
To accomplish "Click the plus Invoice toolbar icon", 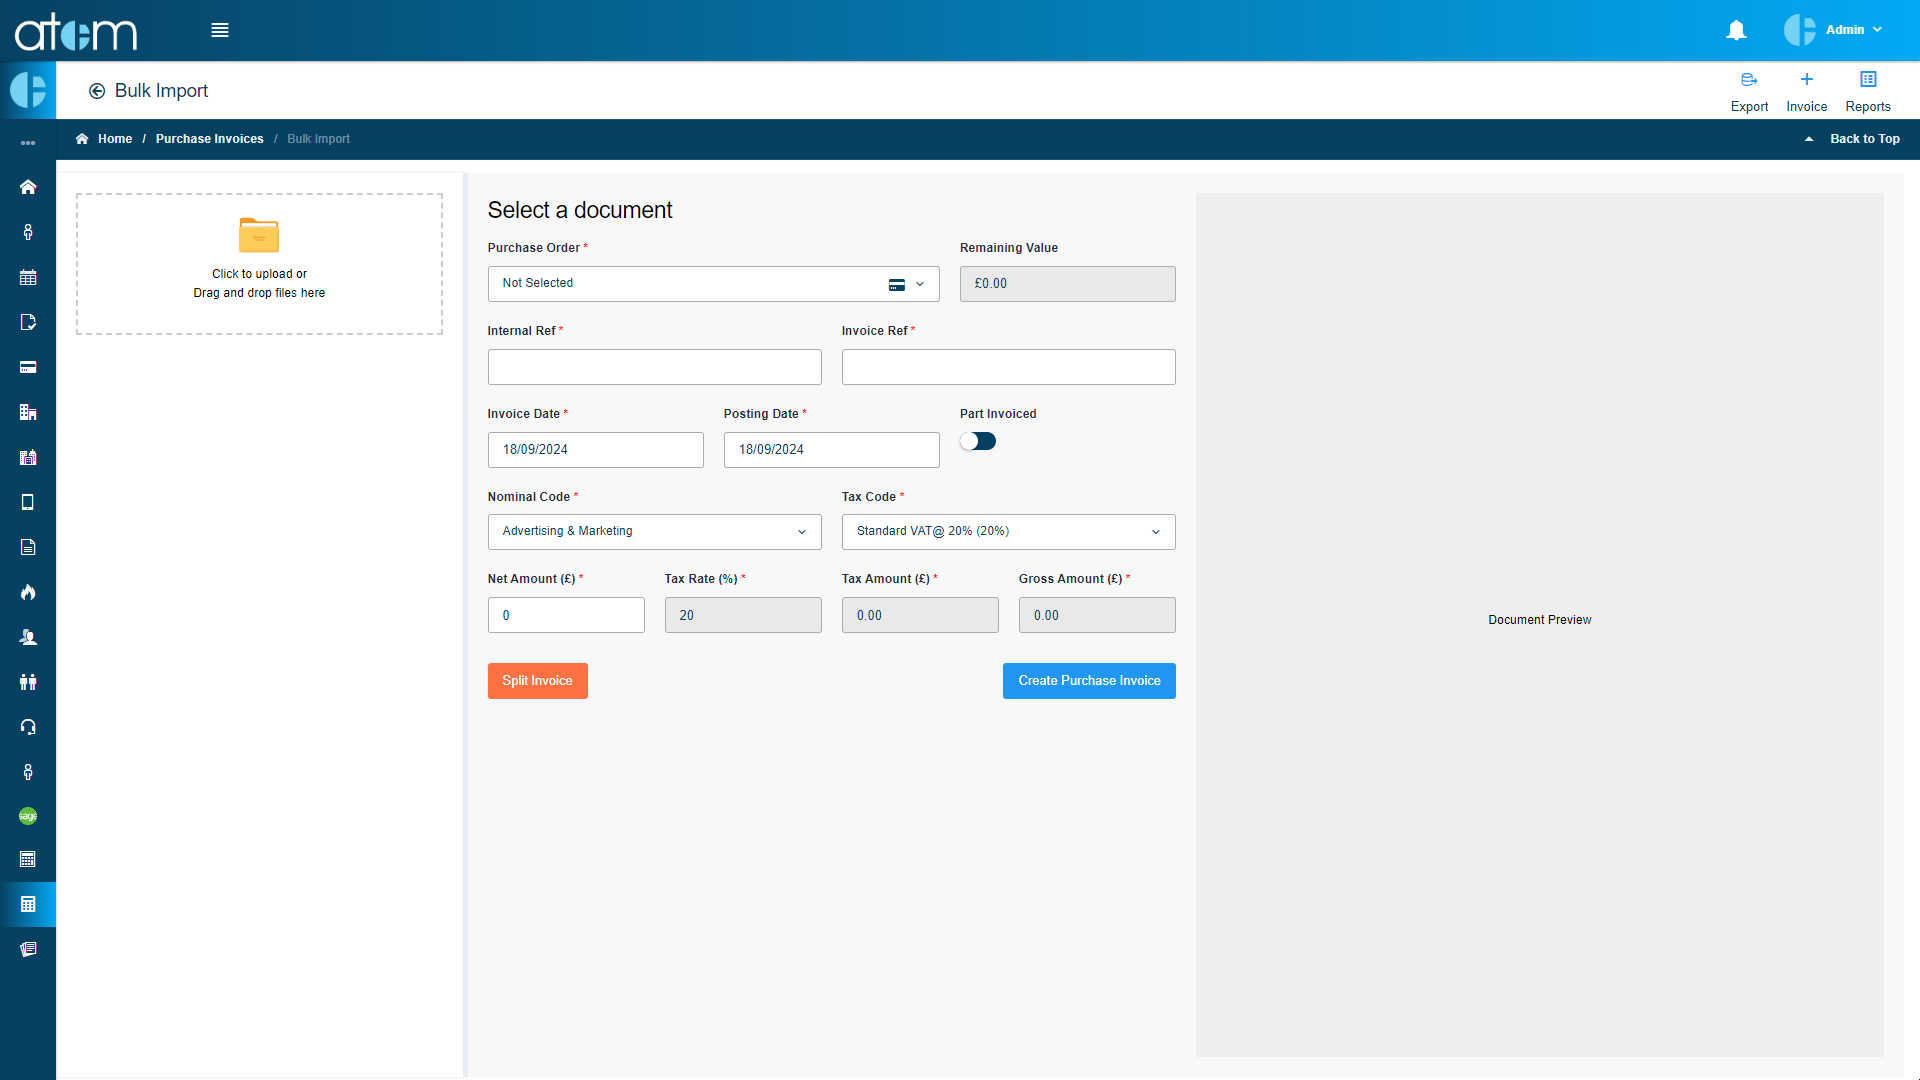I will point(1806,91).
